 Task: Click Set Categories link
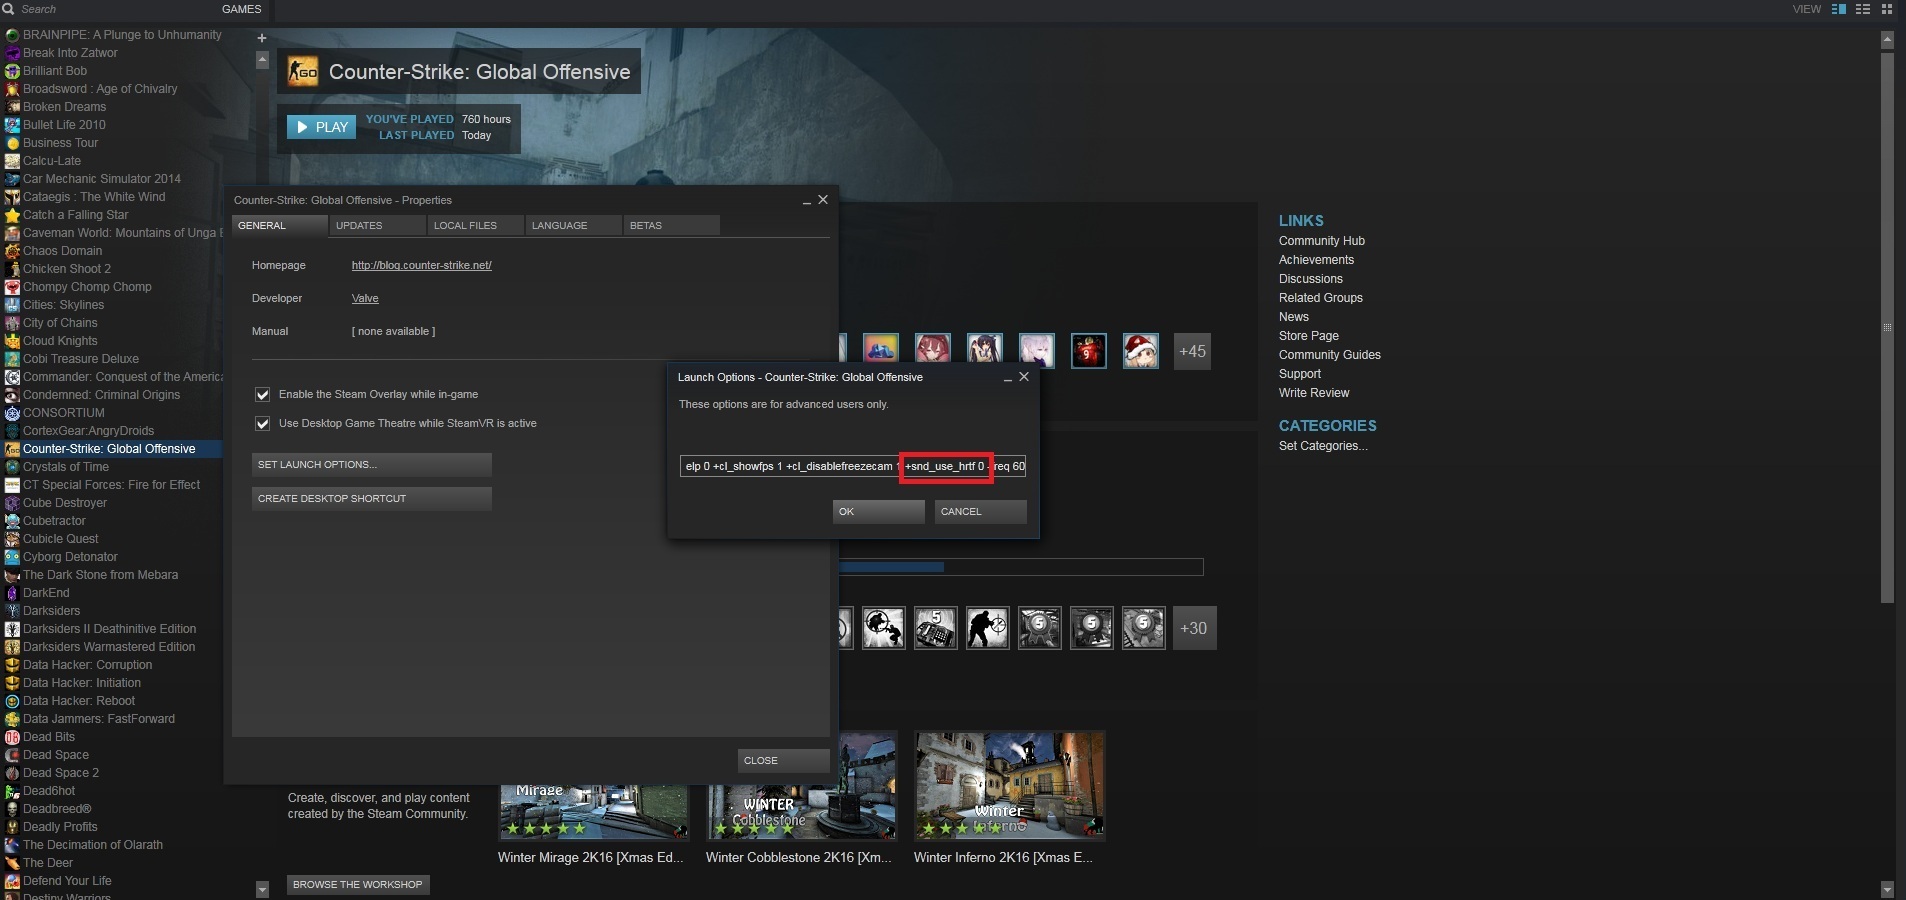click(x=1322, y=446)
